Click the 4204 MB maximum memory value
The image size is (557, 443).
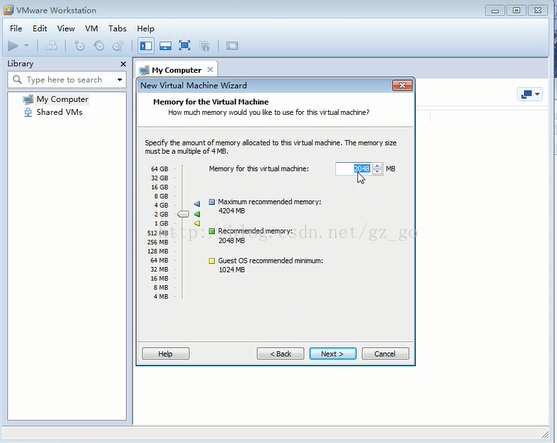[232, 211]
